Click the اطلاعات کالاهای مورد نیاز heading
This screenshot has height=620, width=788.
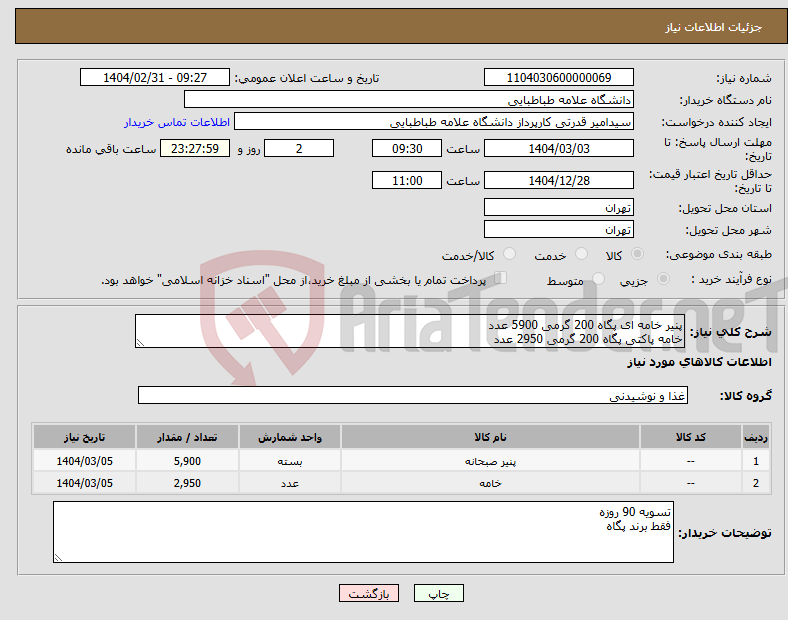tap(700, 362)
